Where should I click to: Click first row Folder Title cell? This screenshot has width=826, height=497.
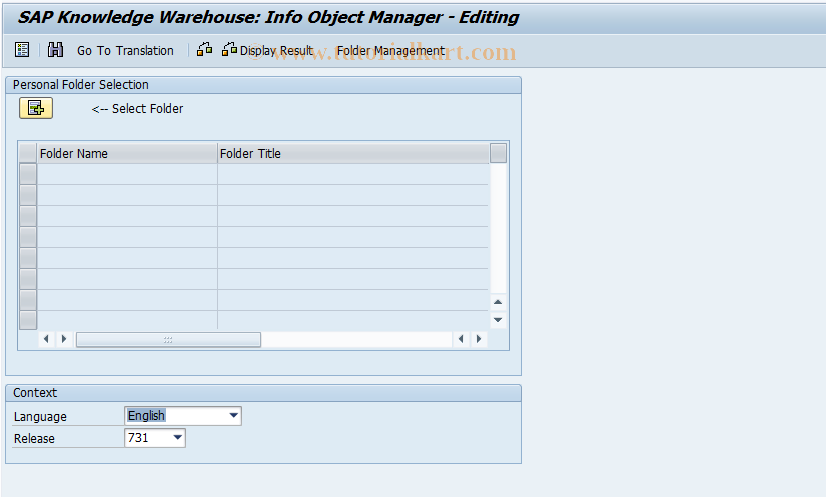(353, 174)
